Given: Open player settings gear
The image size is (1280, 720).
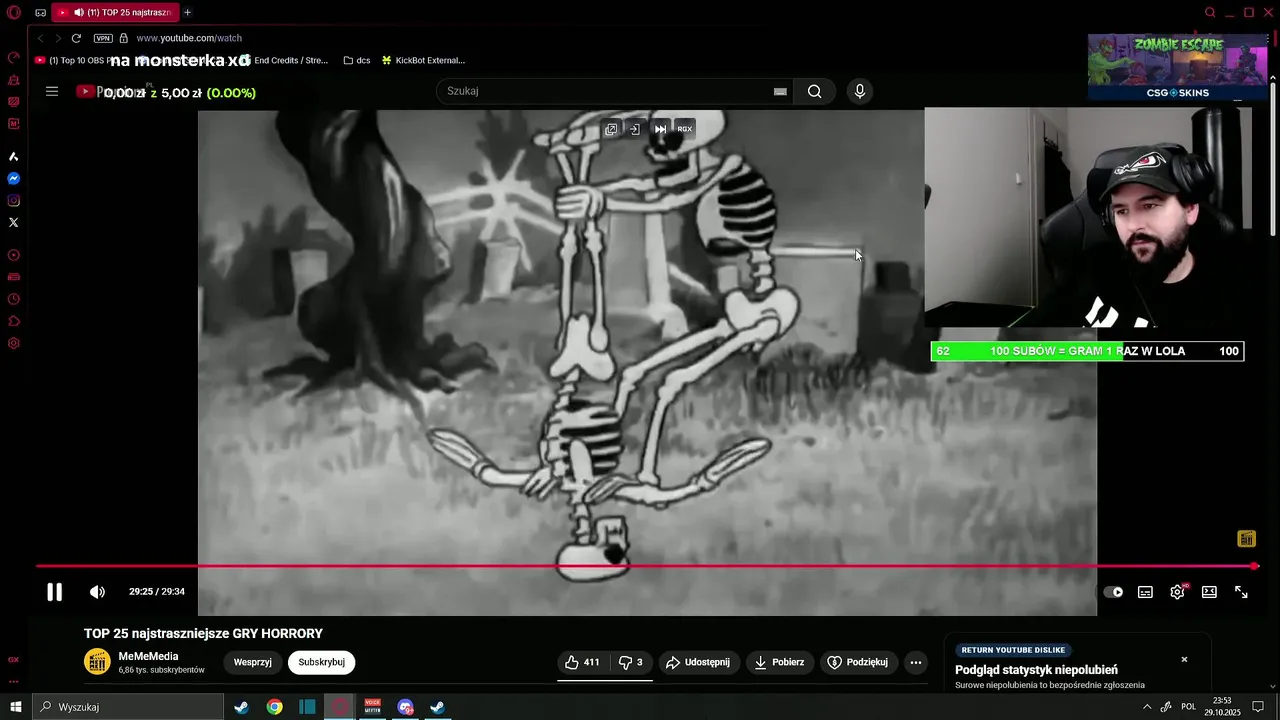Looking at the screenshot, I should [x=1178, y=592].
